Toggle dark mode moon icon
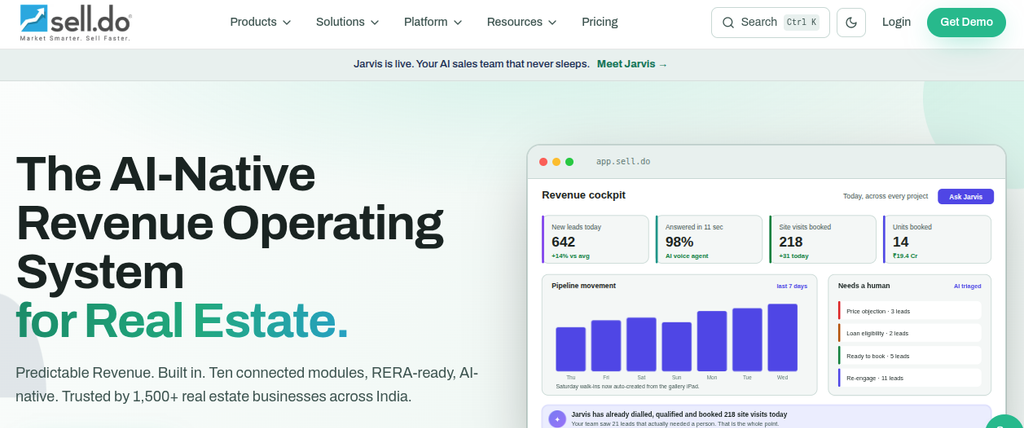Image resolution: width=1024 pixels, height=428 pixels. click(851, 22)
